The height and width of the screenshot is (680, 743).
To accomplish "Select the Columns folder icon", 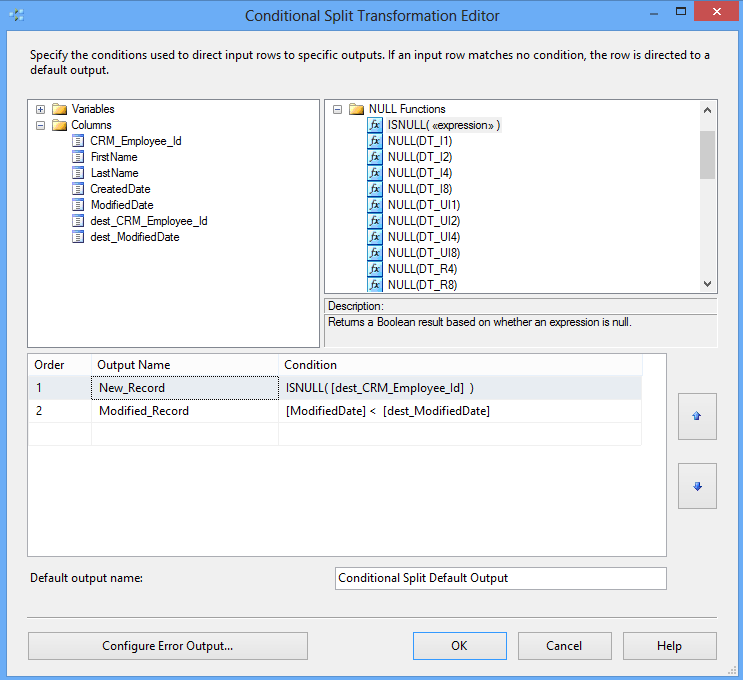I will click(60, 126).
